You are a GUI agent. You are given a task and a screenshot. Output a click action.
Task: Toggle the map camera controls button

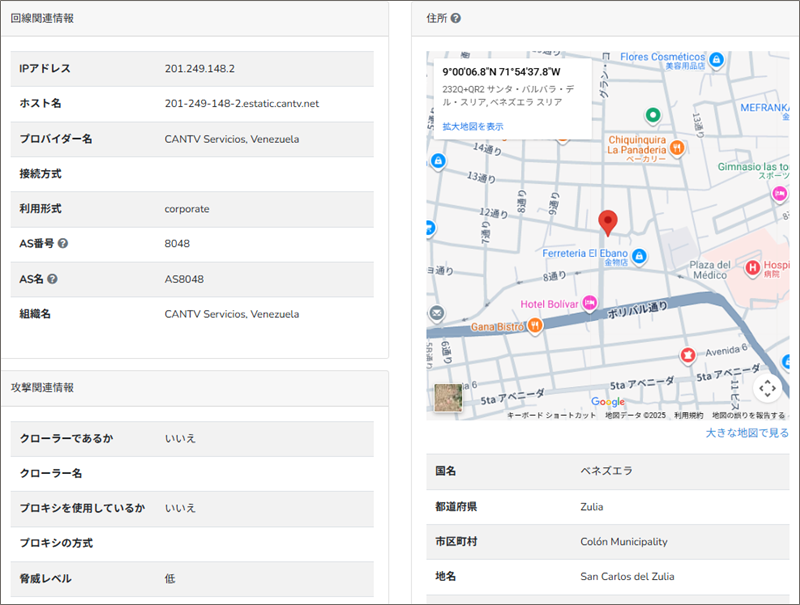coord(767,388)
